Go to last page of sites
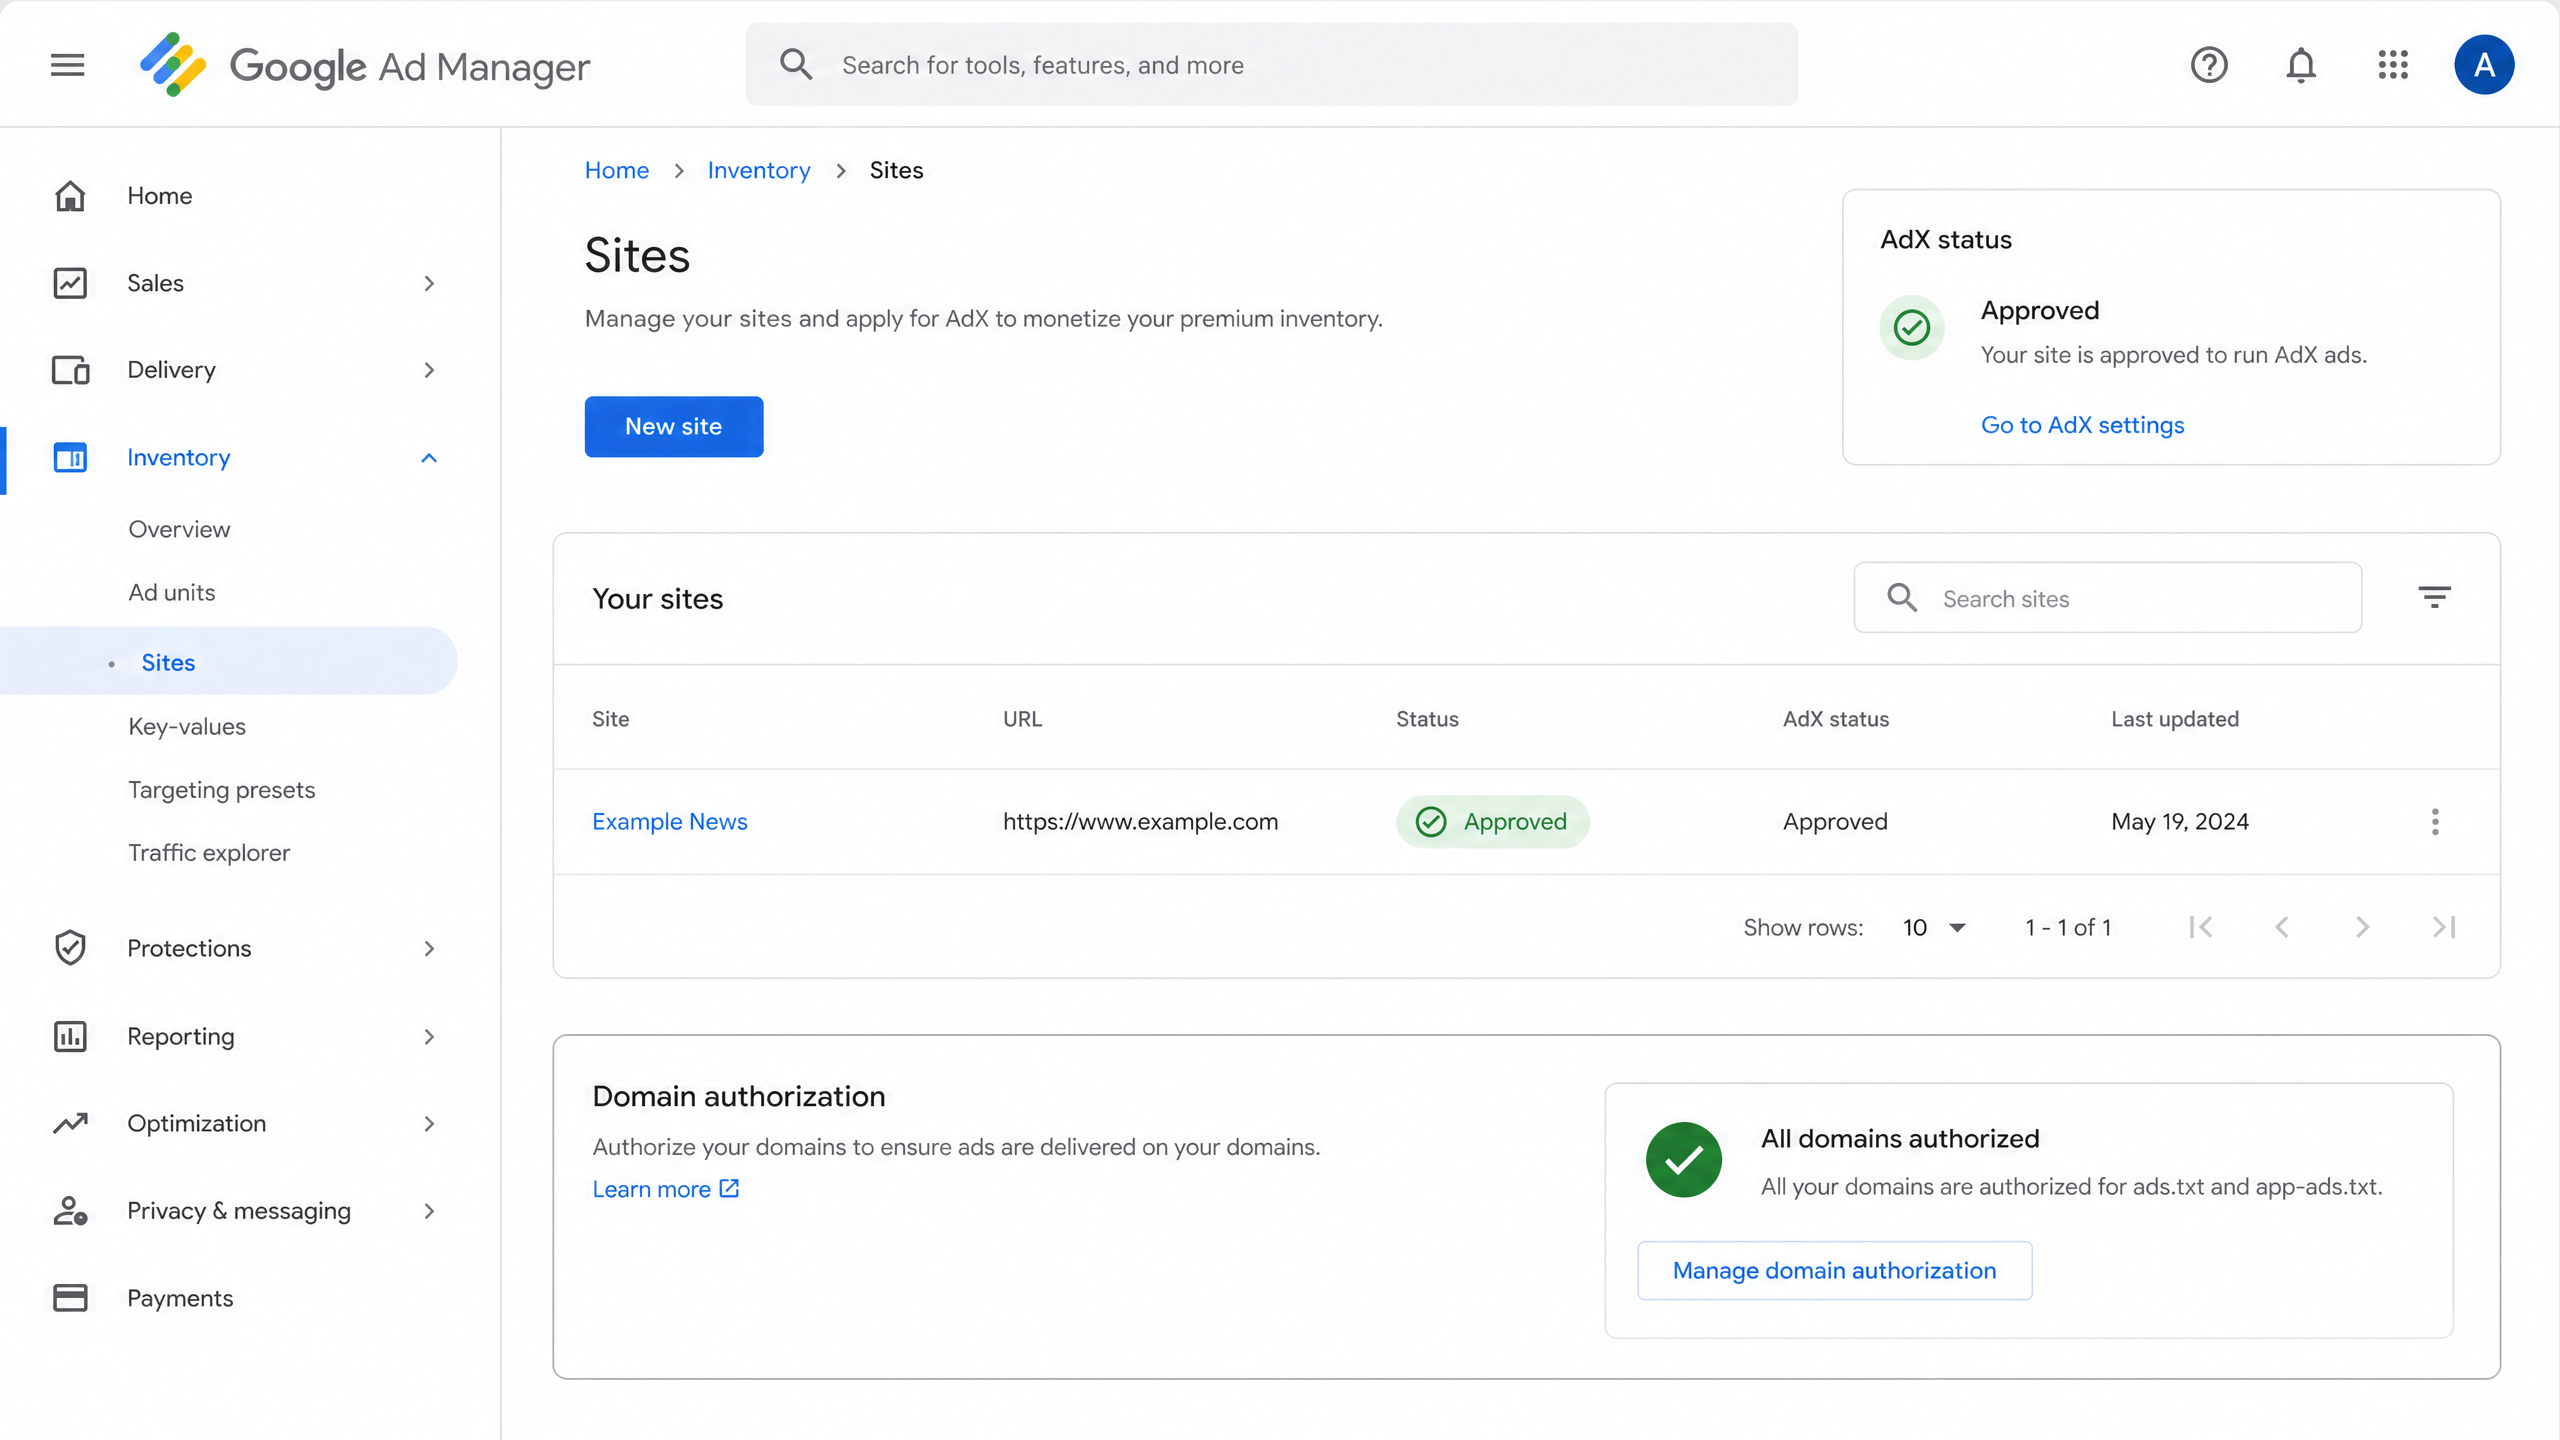 2444,927
